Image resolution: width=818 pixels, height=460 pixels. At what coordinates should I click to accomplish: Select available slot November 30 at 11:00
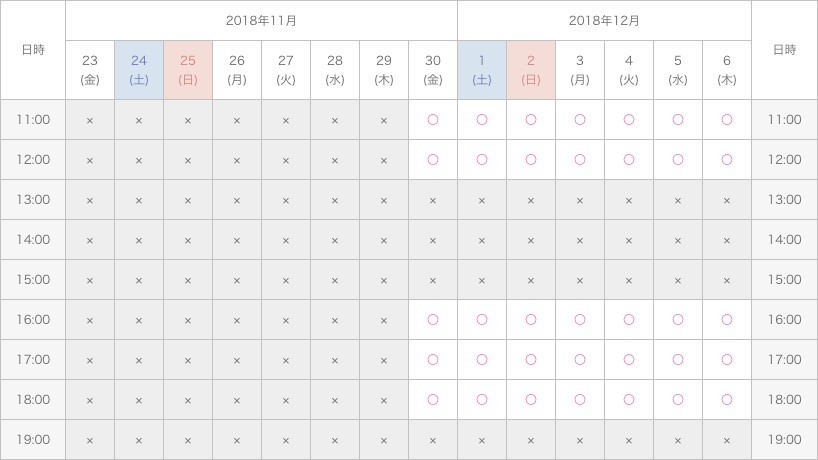[433, 119]
